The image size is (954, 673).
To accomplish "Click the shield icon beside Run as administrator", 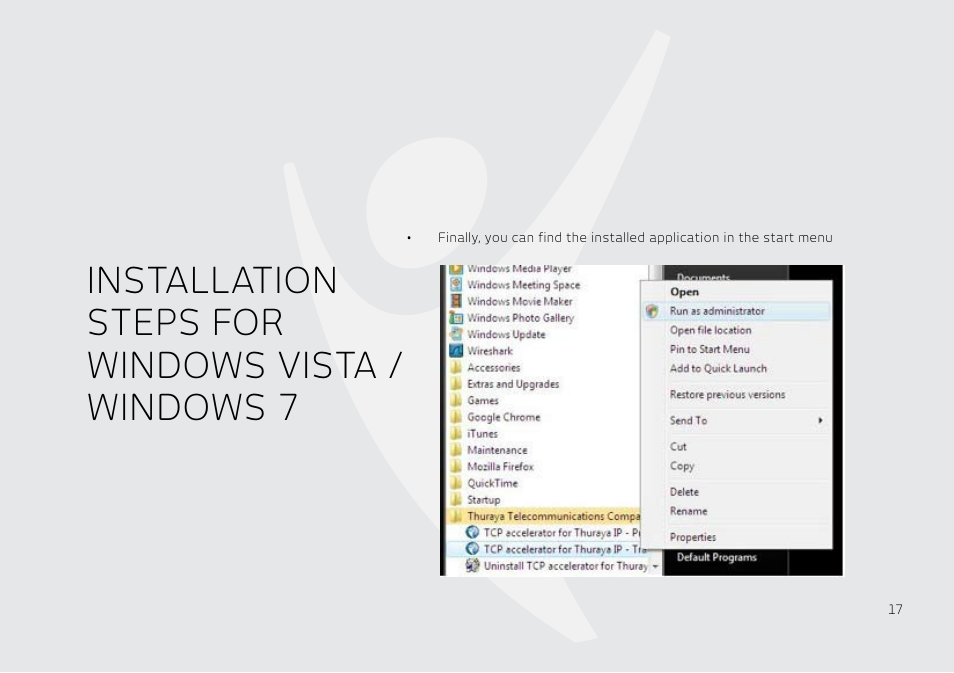I will (652, 311).
